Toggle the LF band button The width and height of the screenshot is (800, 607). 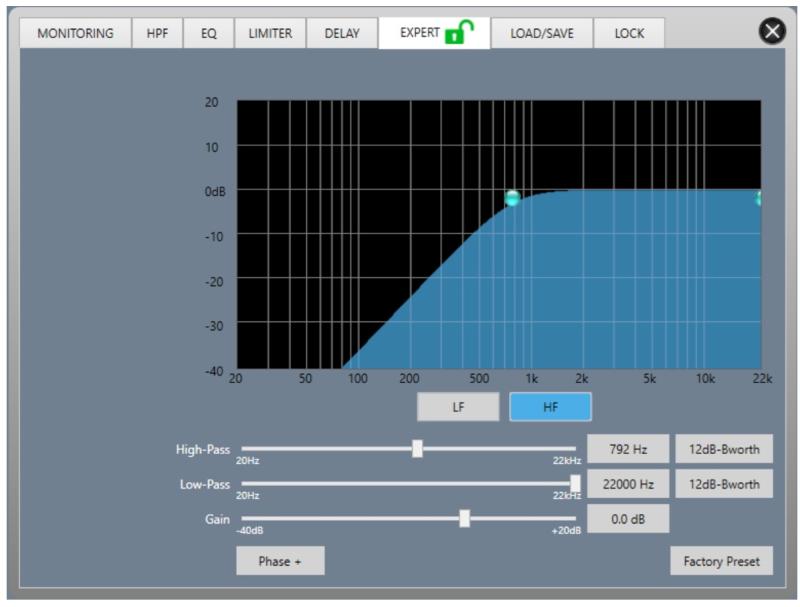(458, 407)
